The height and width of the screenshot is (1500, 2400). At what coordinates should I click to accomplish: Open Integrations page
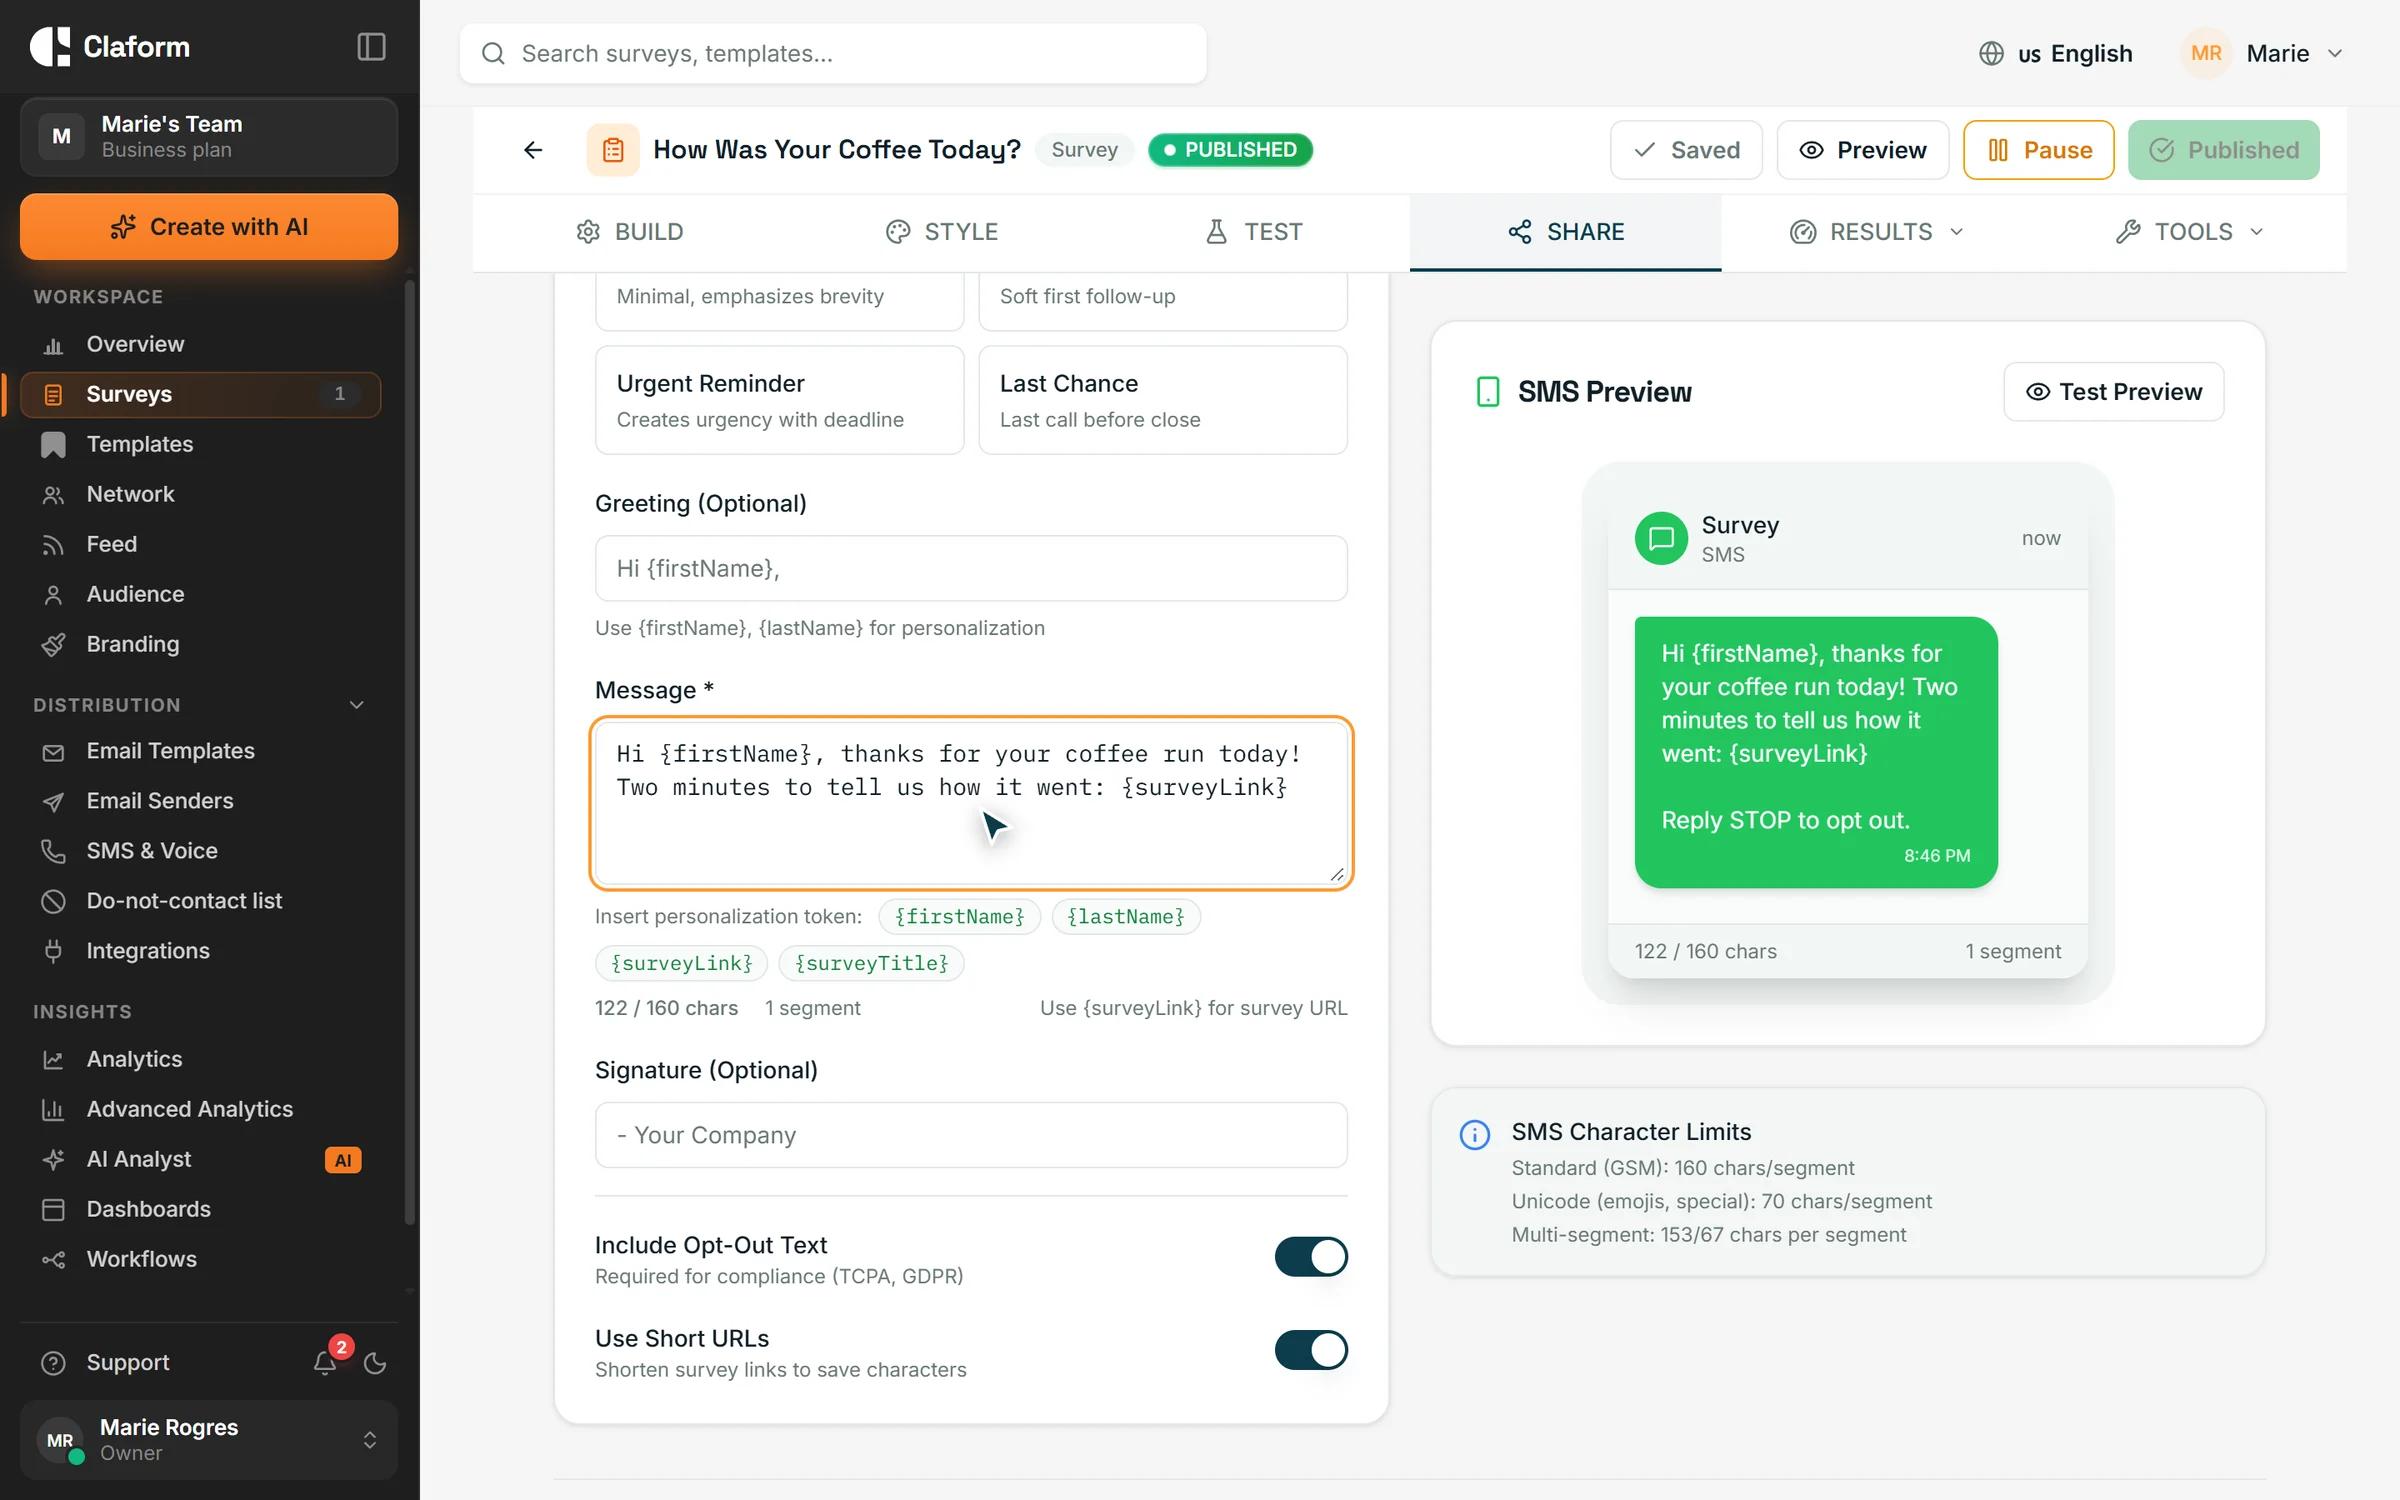(x=200, y=951)
